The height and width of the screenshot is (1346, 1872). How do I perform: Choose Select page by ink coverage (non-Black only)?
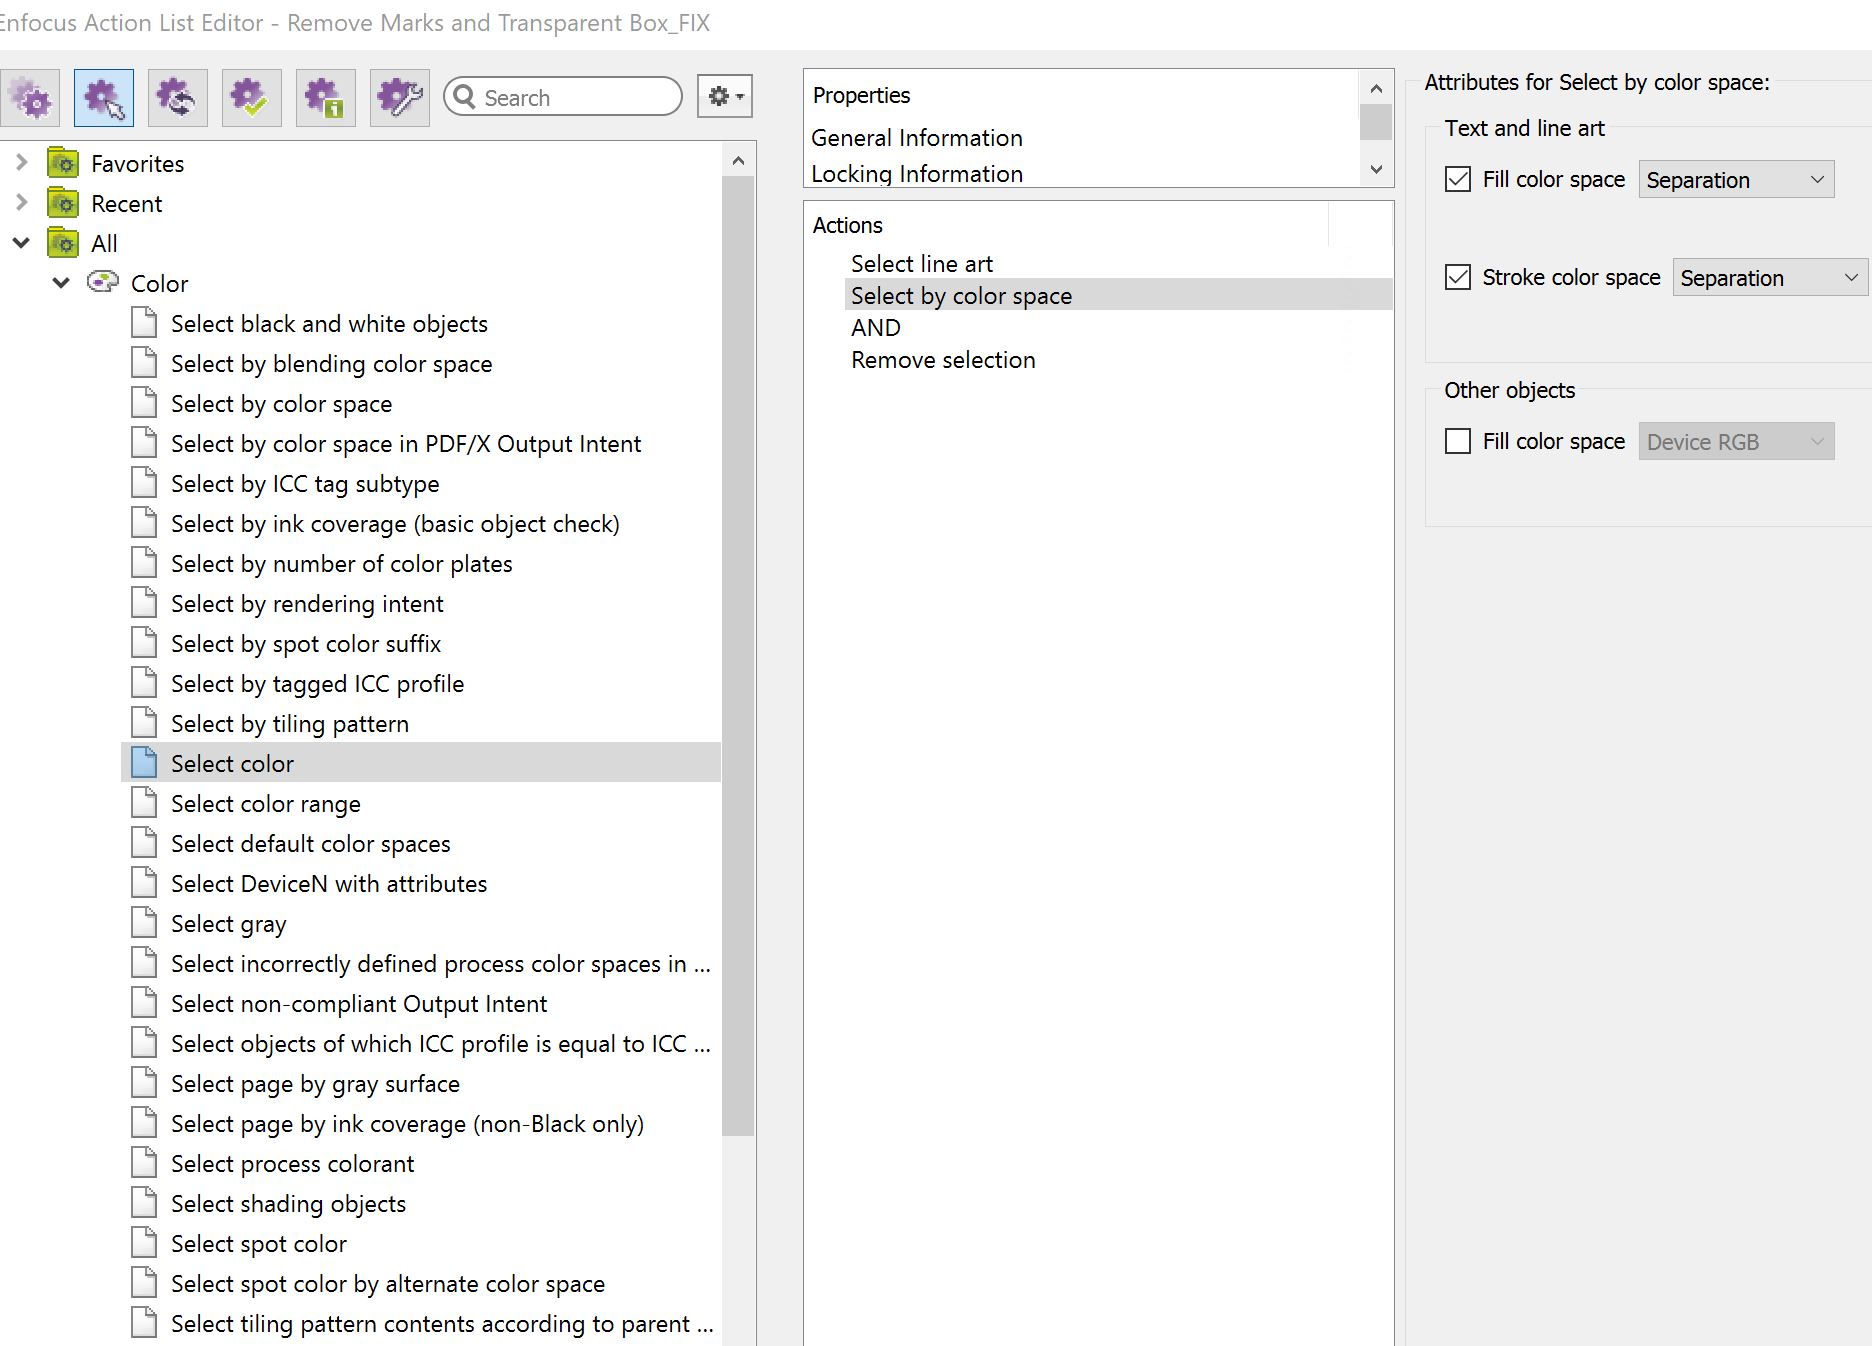407,1124
